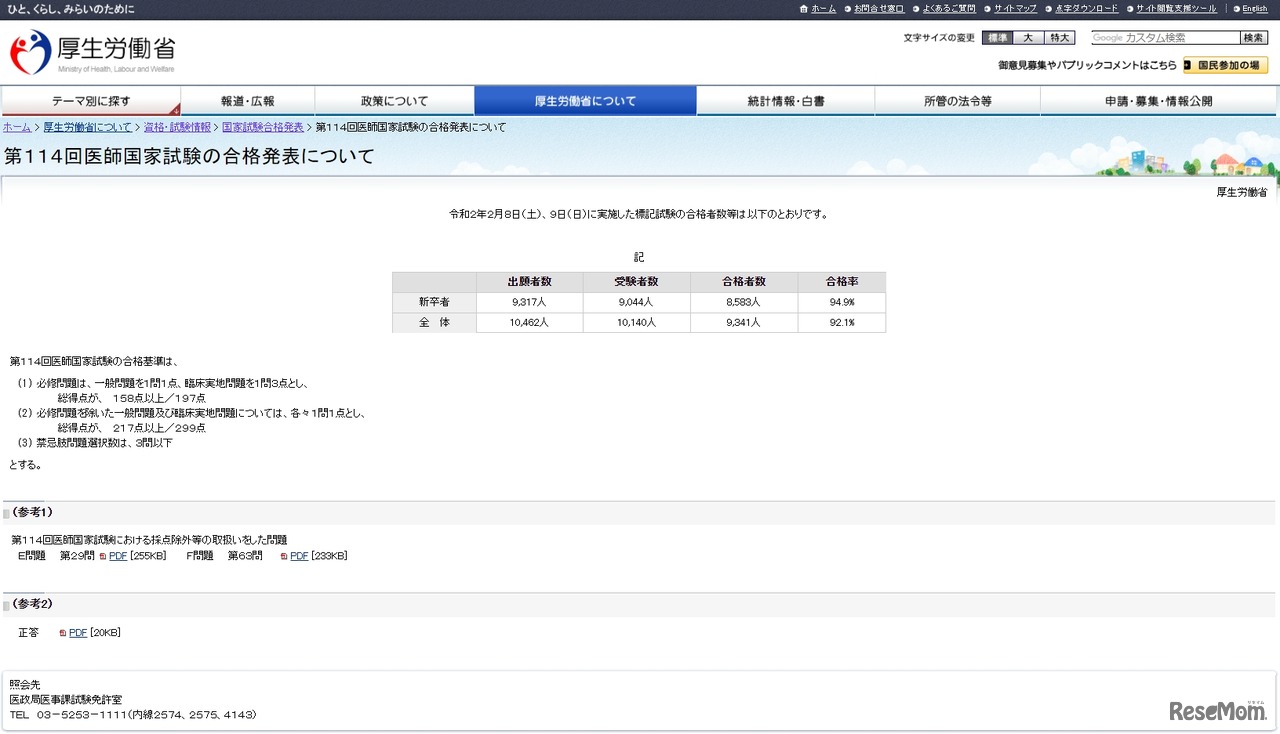Viewport: 1280px width, 734px height.
Task: Open the よくあるご質問 page
Action: [x=949, y=8]
